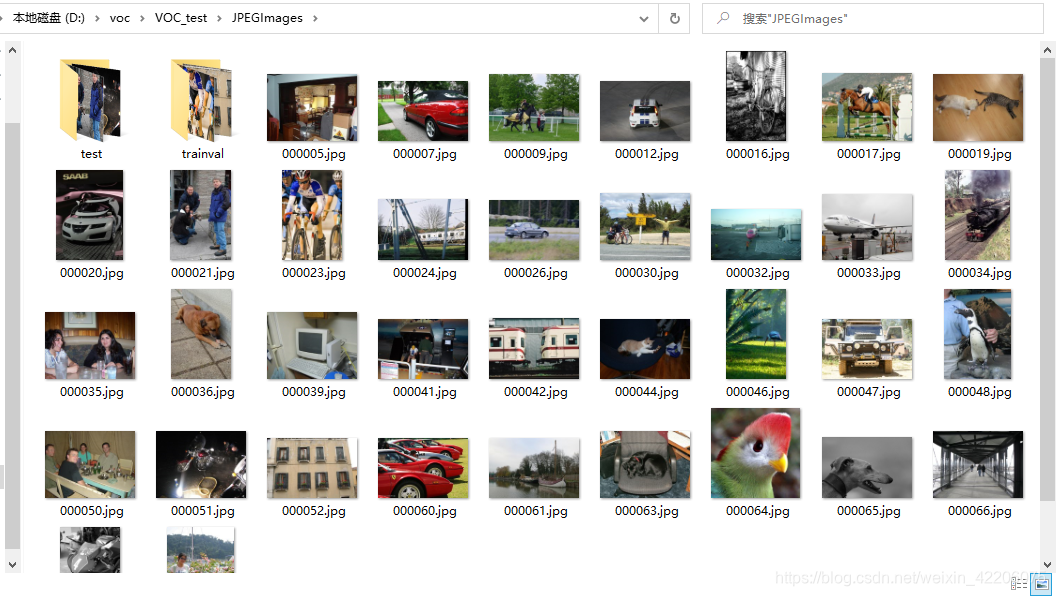Screen dimensions: 1056x596
Task: Select partially visible mountain scenery thumbnail in last row
Action: [x=201, y=550]
